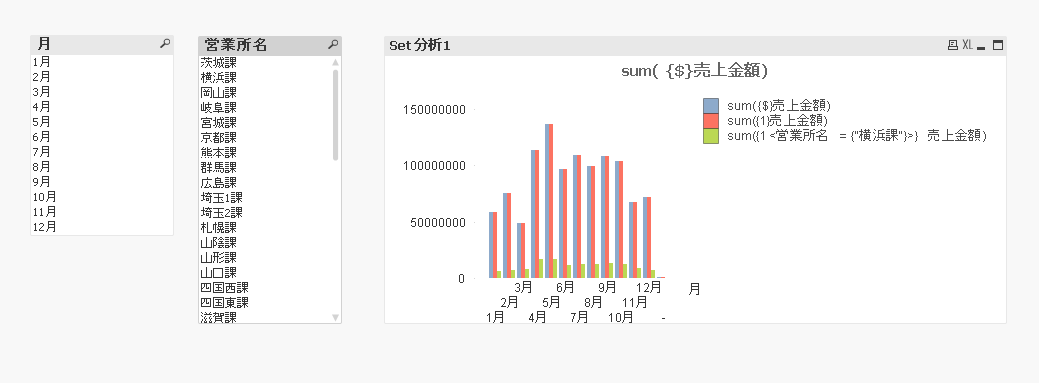
Task: Click the 7月 label on chart x-axis
Action: (x=579, y=317)
